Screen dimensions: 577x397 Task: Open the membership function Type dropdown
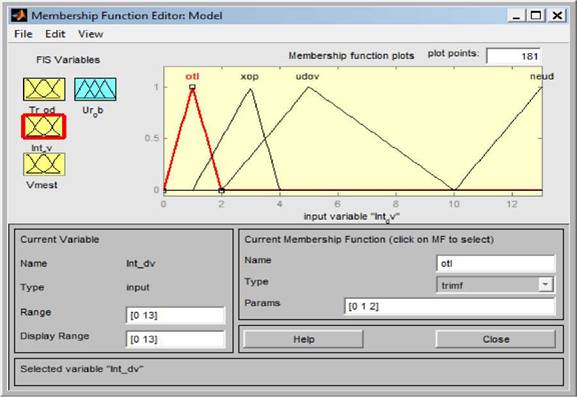click(x=495, y=285)
